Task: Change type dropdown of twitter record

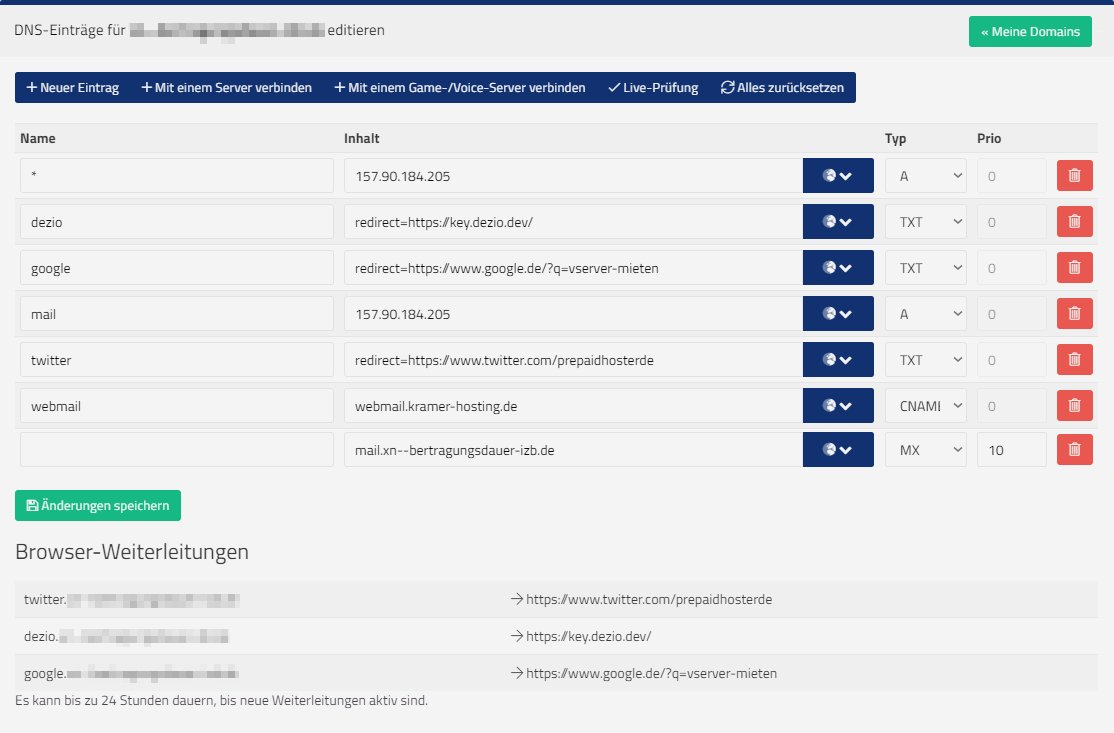Action: pyautogui.click(x=926, y=360)
